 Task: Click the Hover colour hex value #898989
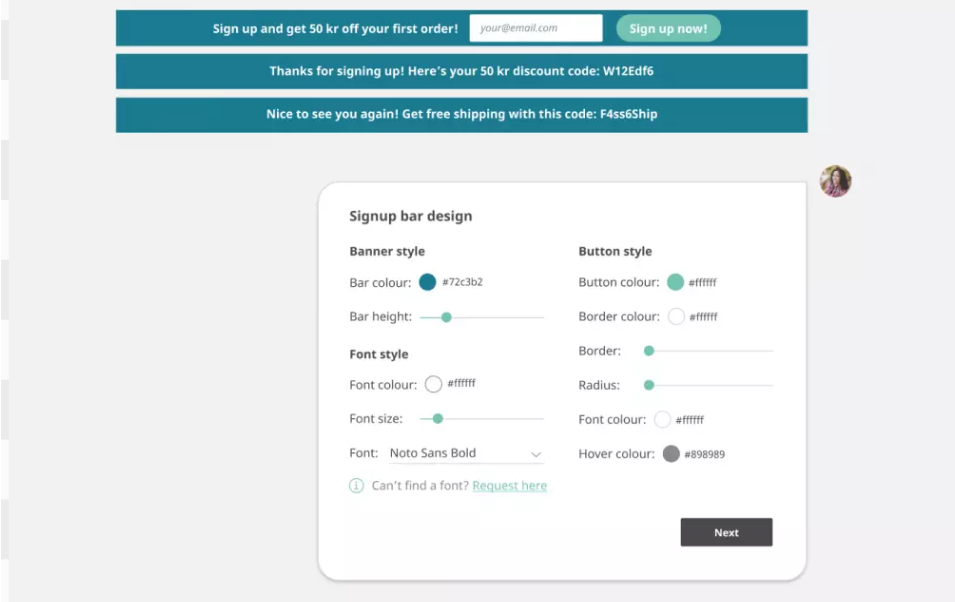click(705, 454)
